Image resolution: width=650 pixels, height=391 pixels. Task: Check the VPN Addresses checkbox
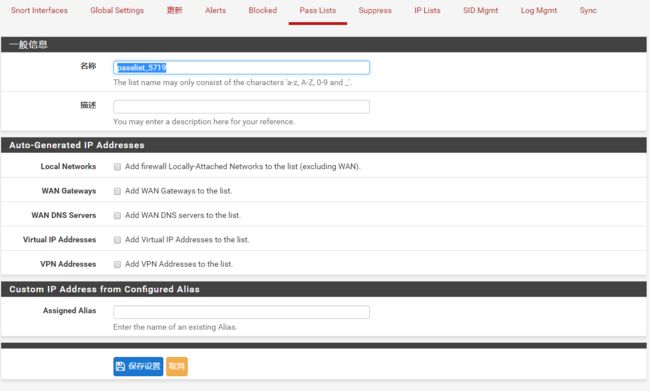pyautogui.click(x=117, y=265)
